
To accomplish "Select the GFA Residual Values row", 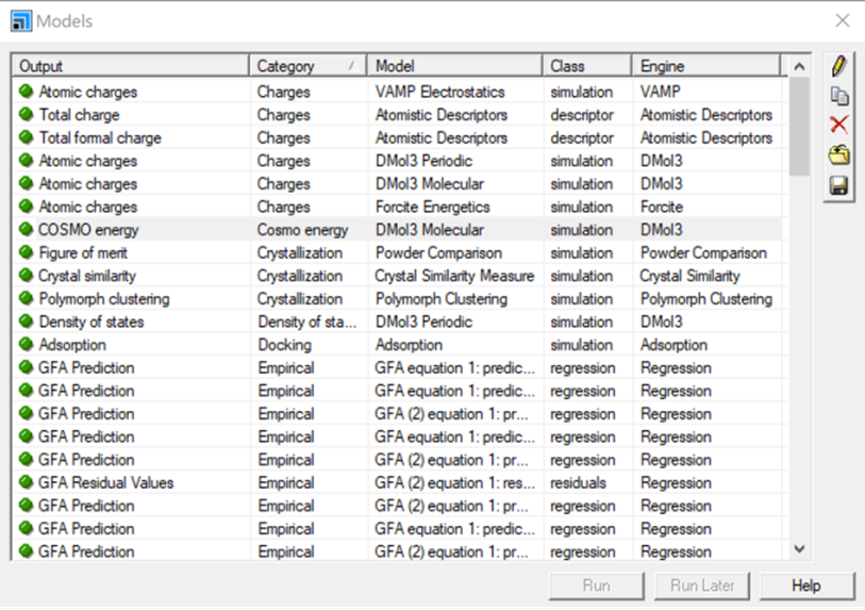I will 106,483.
